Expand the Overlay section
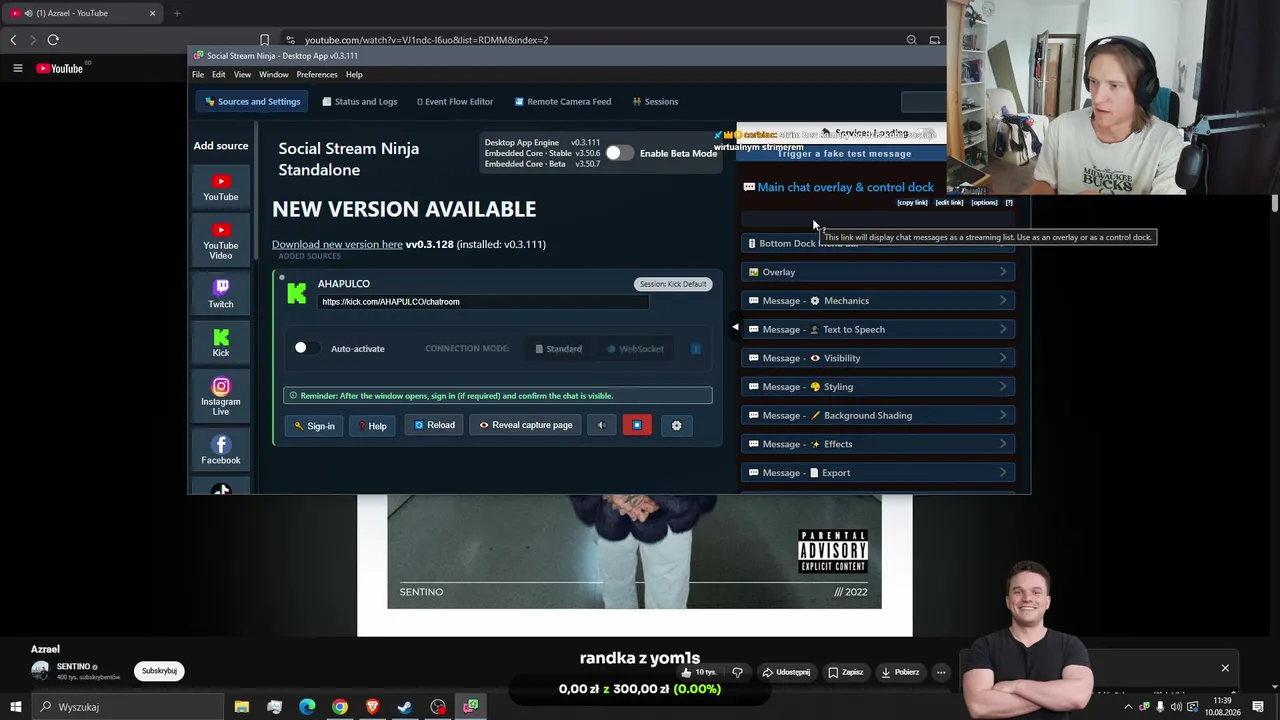This screenshot has width=1280, height=720. click(878, 272)
